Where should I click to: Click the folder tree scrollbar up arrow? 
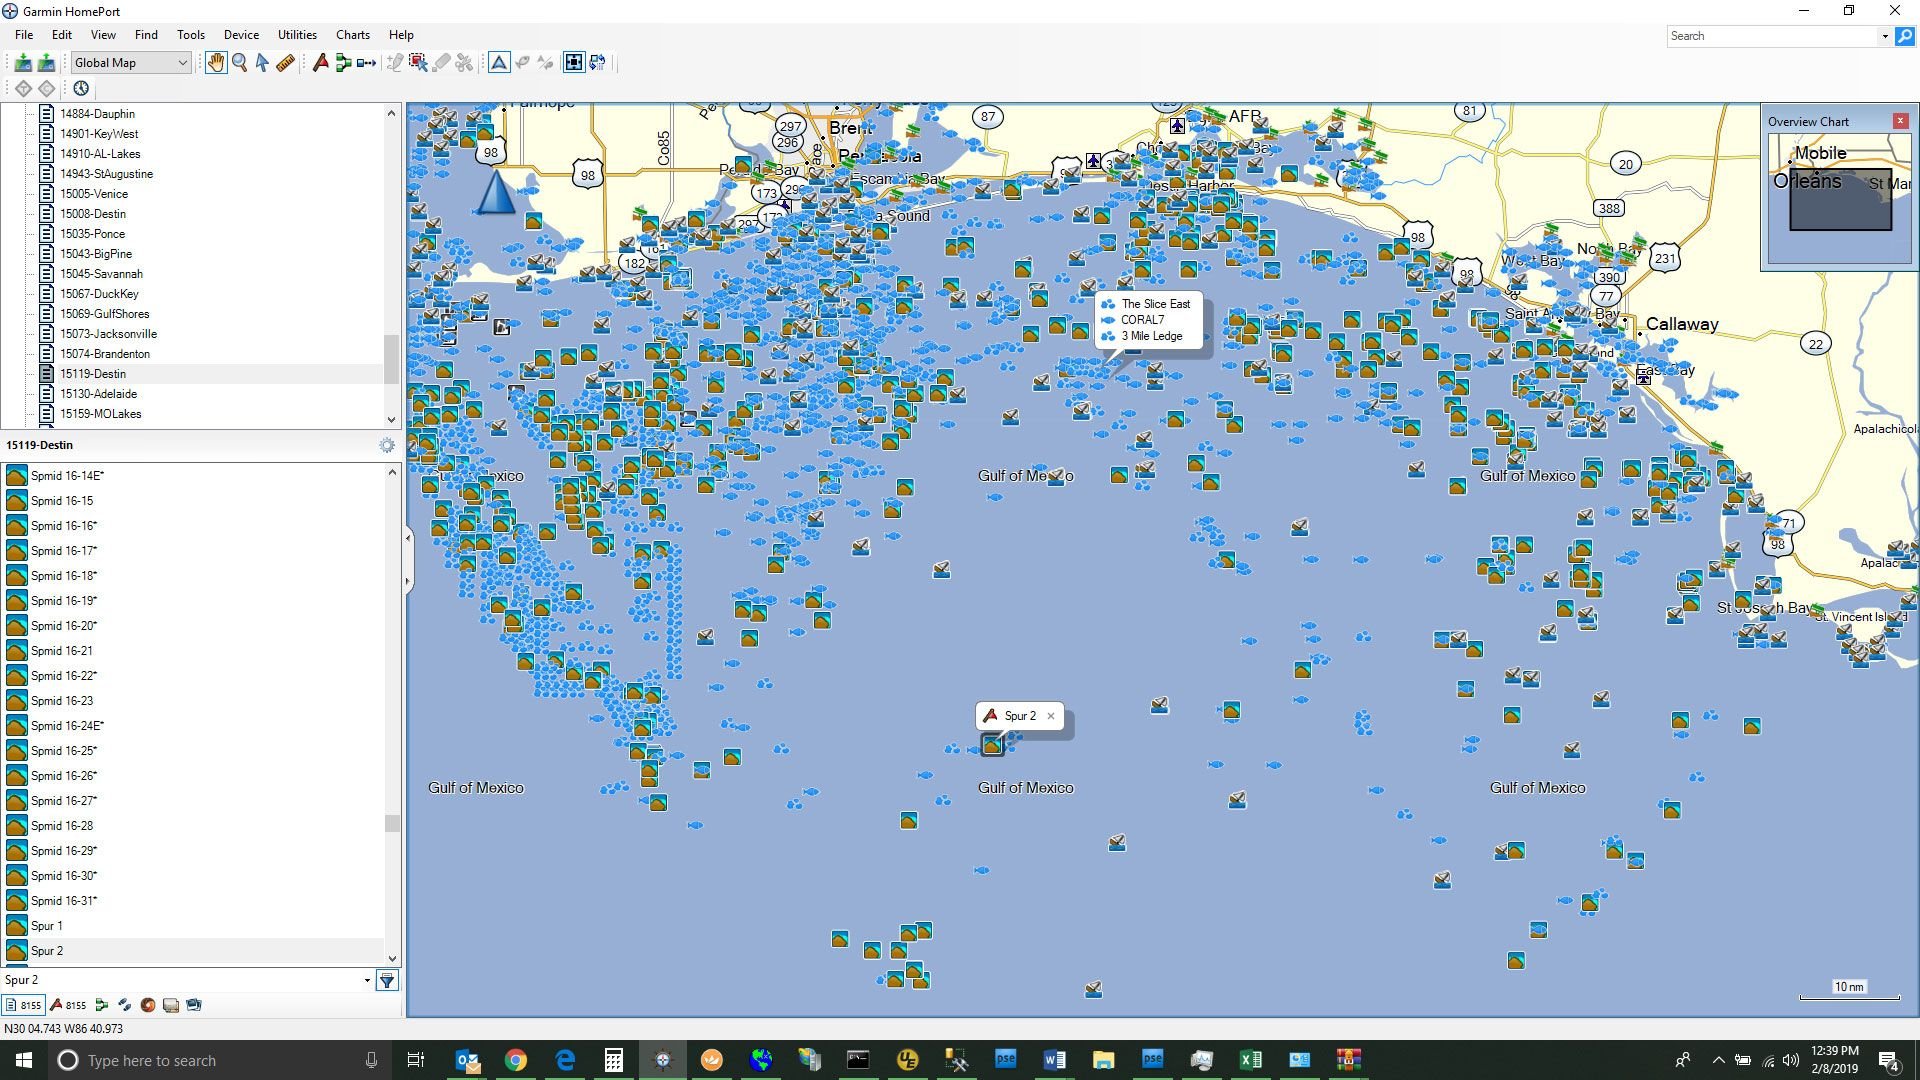(x=392, y=113)
